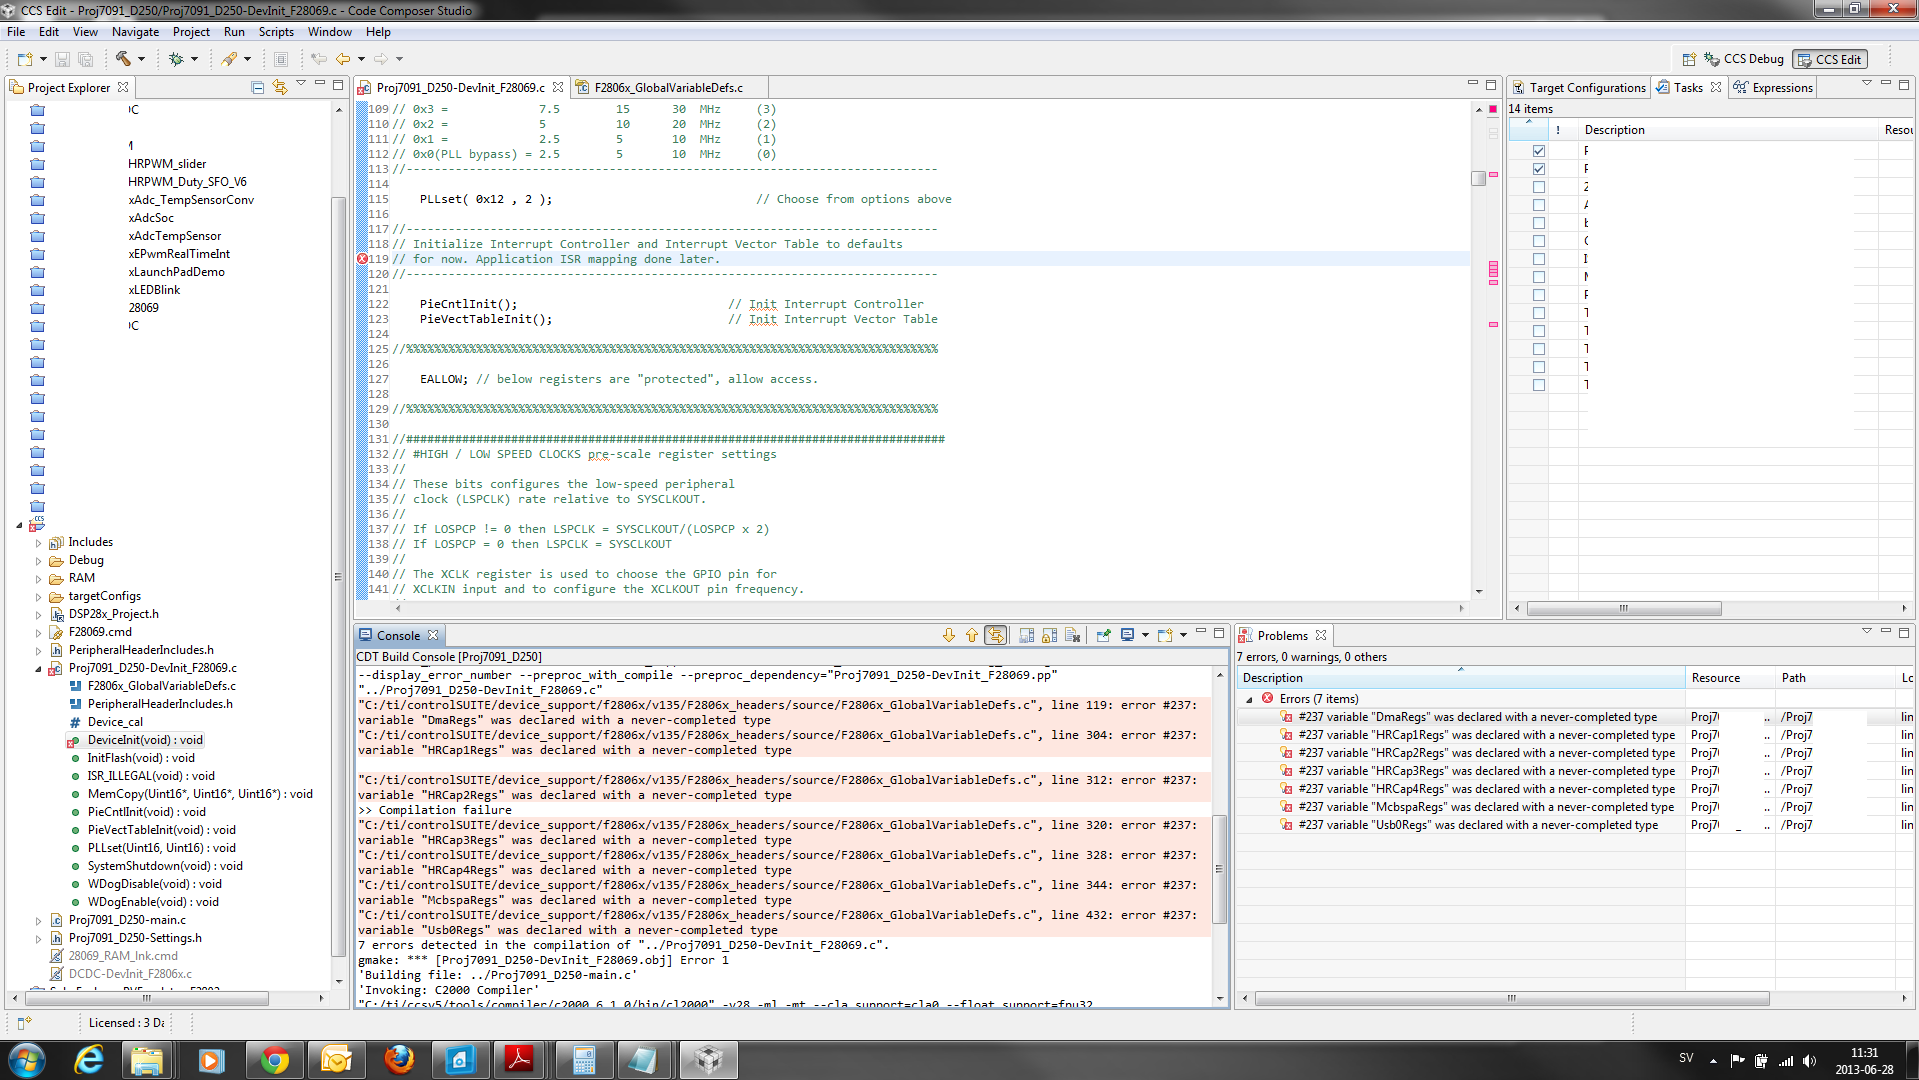The width and height of the screenshot is (1919, 1080).
Task: Switch to the Expressions tab
Action: [1773, 88]
